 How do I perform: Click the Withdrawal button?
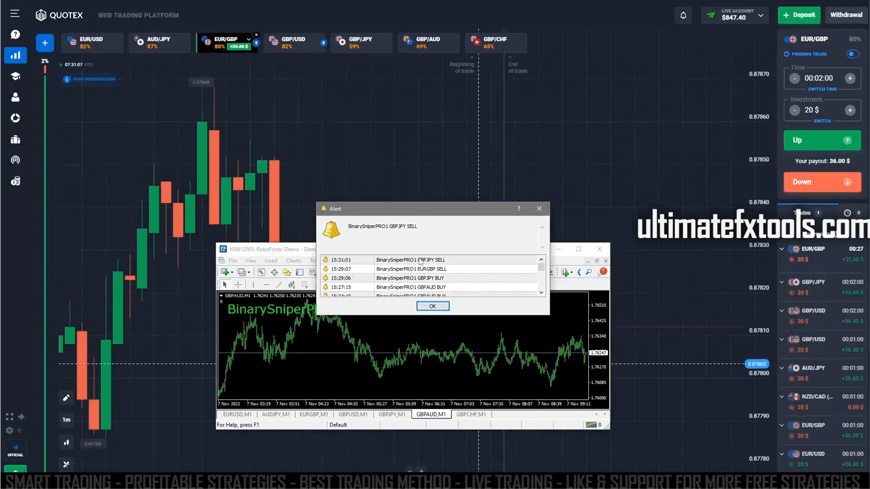[846, 15]
